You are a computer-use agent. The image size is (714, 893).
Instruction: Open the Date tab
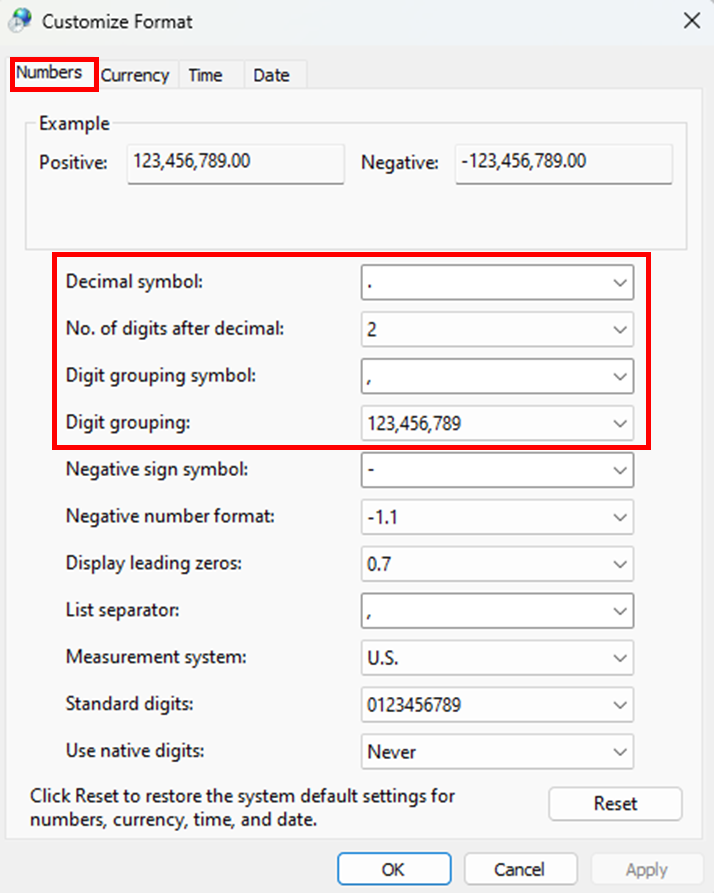coord(271,75)
